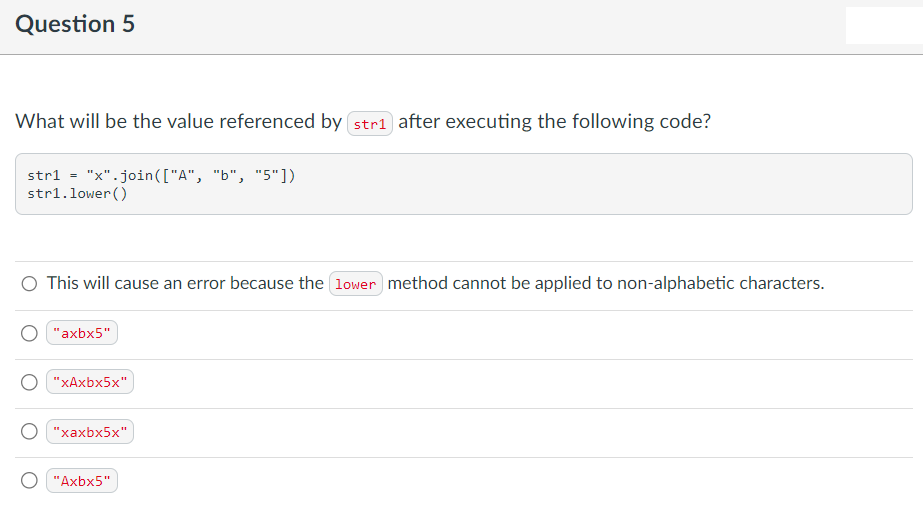Select the "Axbx5" answer radio button
This screenshot has width=923, height=518.
click(x=29, y=480)
